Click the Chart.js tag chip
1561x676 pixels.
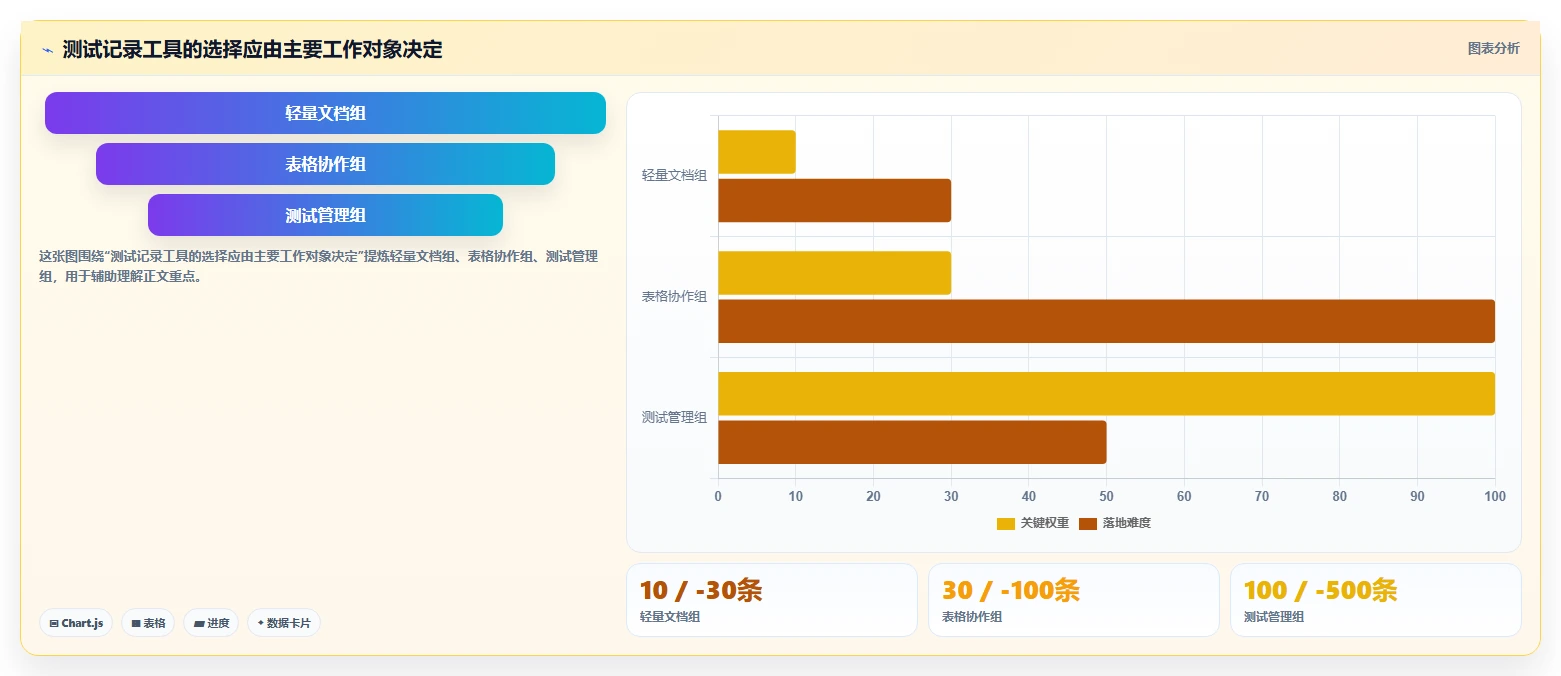click(76, 623)
